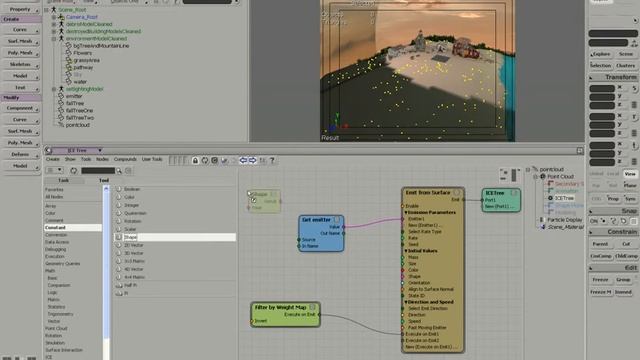The height and width of the screenshot is (360, 640).
Task: Expand the debrisModelCleaned tree node
Action: pyautogui.click(x=54, y=24)
